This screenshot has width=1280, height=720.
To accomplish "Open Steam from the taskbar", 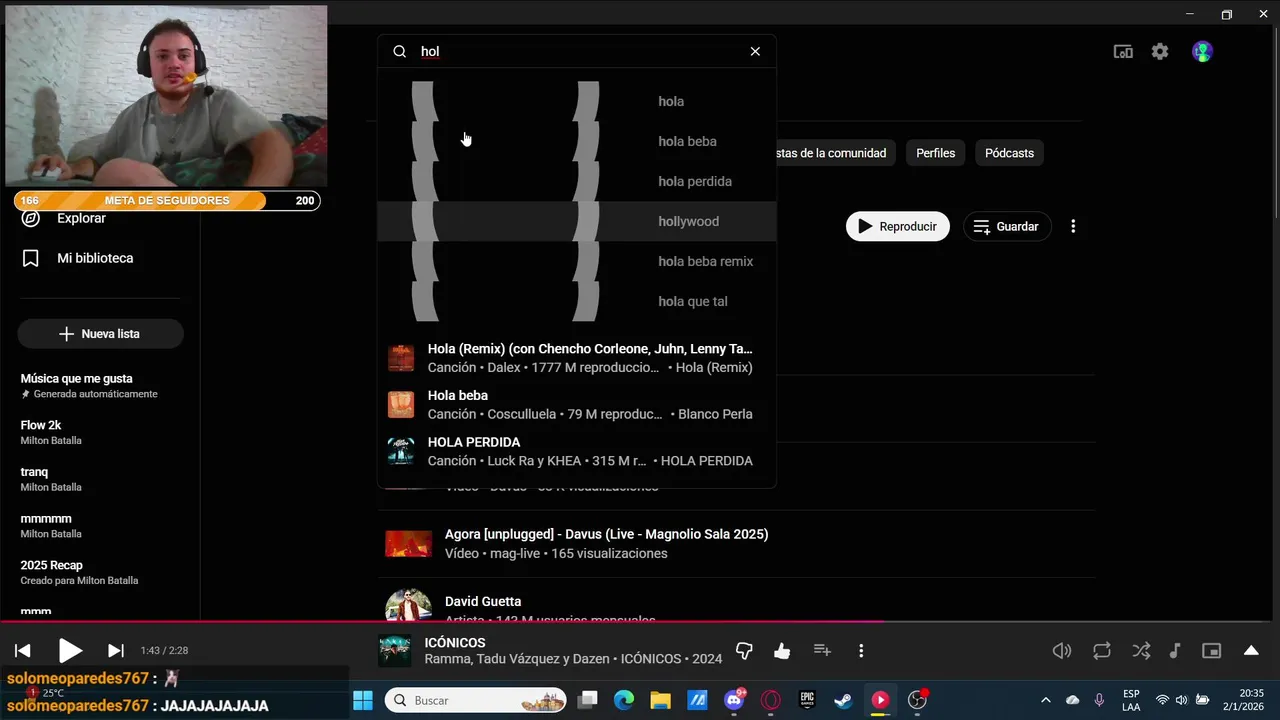I will (x=843, y=700).
